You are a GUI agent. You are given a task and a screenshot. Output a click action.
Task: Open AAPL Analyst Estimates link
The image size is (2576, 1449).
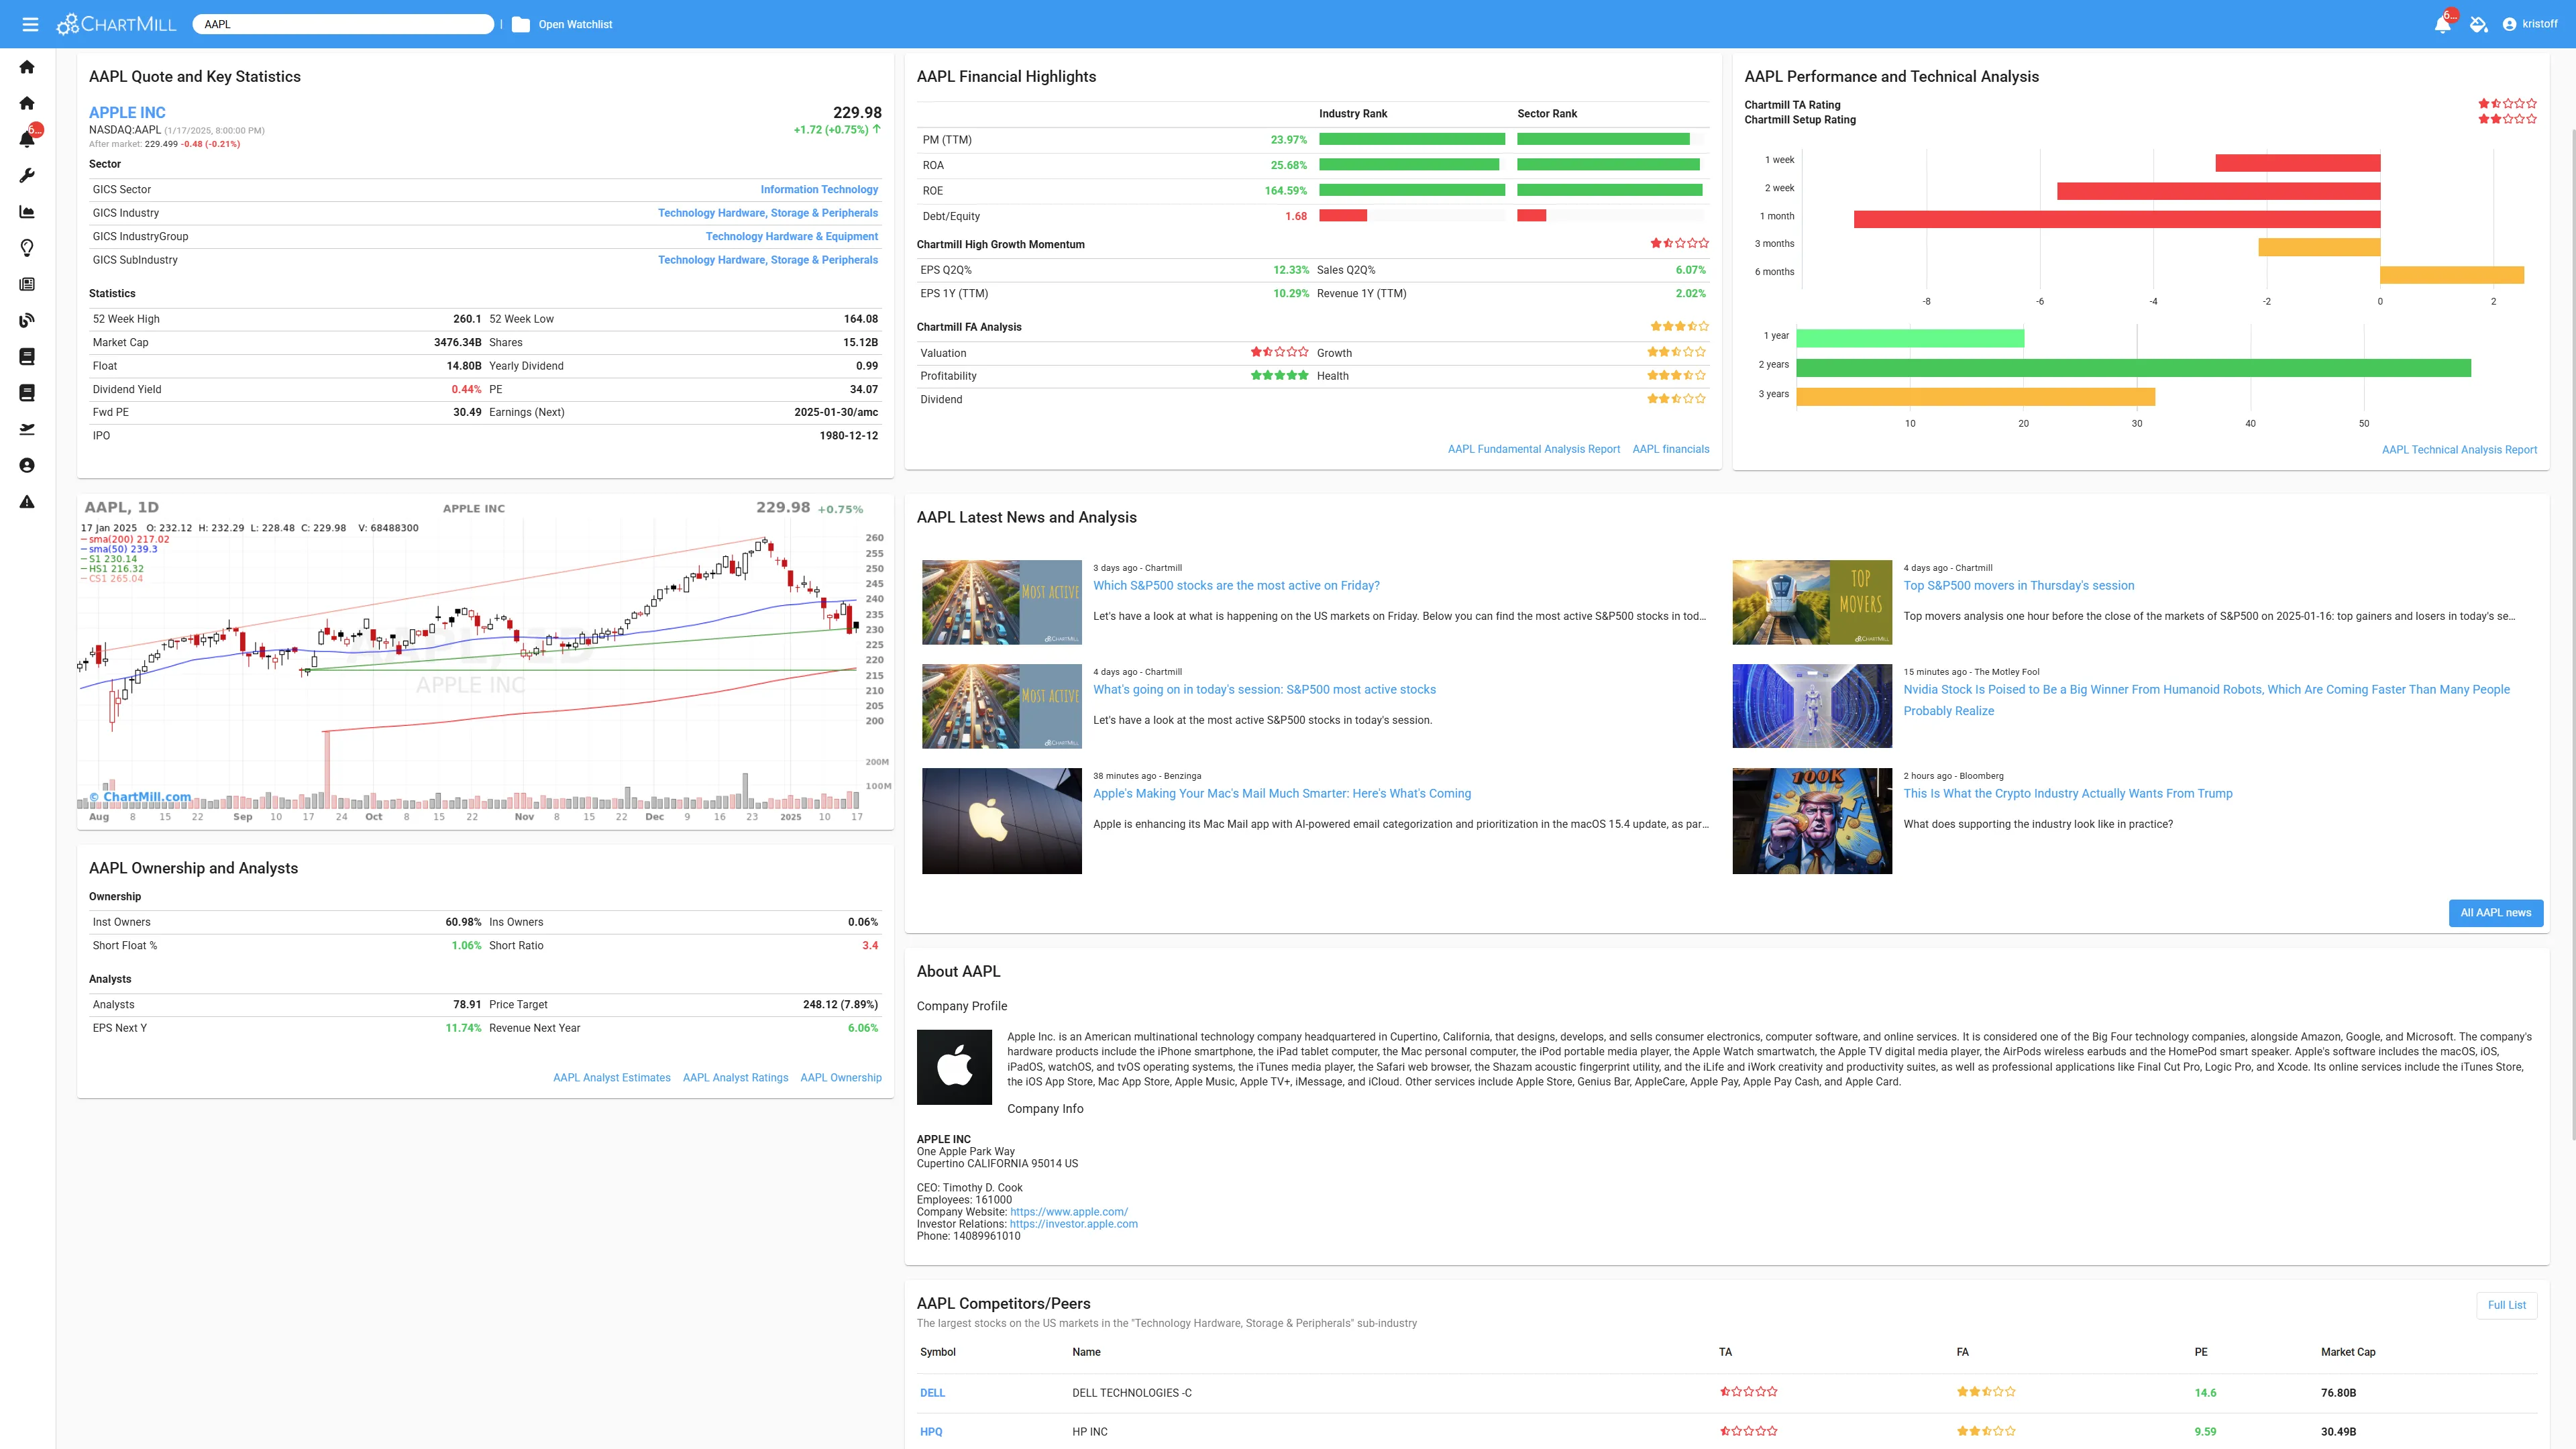pyautogui.click(x=612, y=1078)
